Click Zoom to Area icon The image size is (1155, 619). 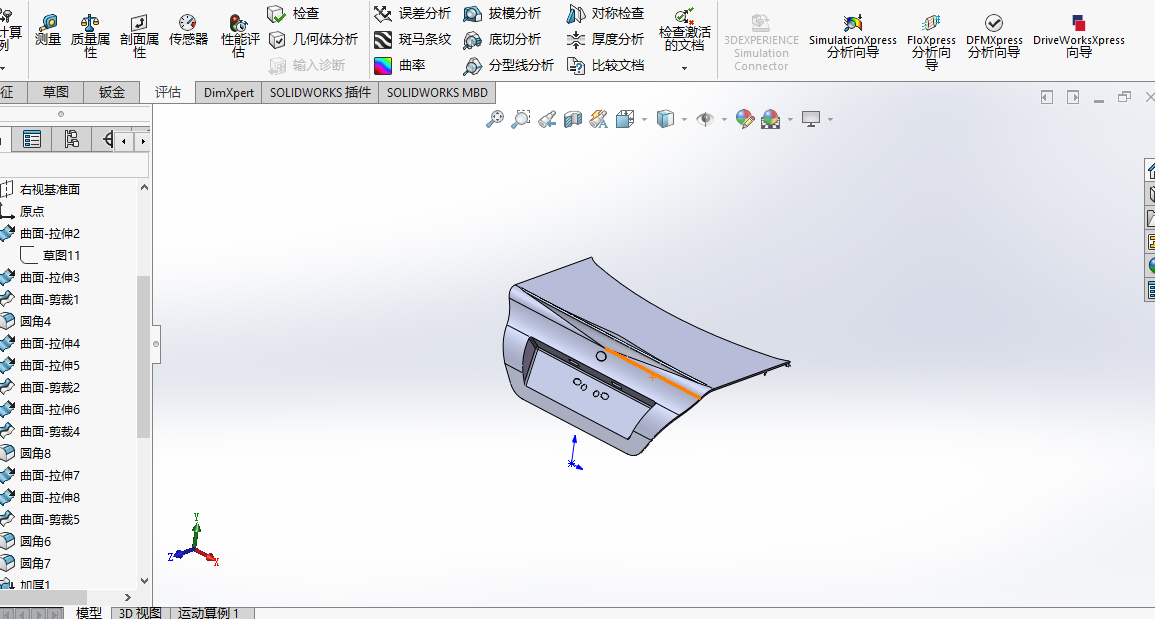(521, 119)
